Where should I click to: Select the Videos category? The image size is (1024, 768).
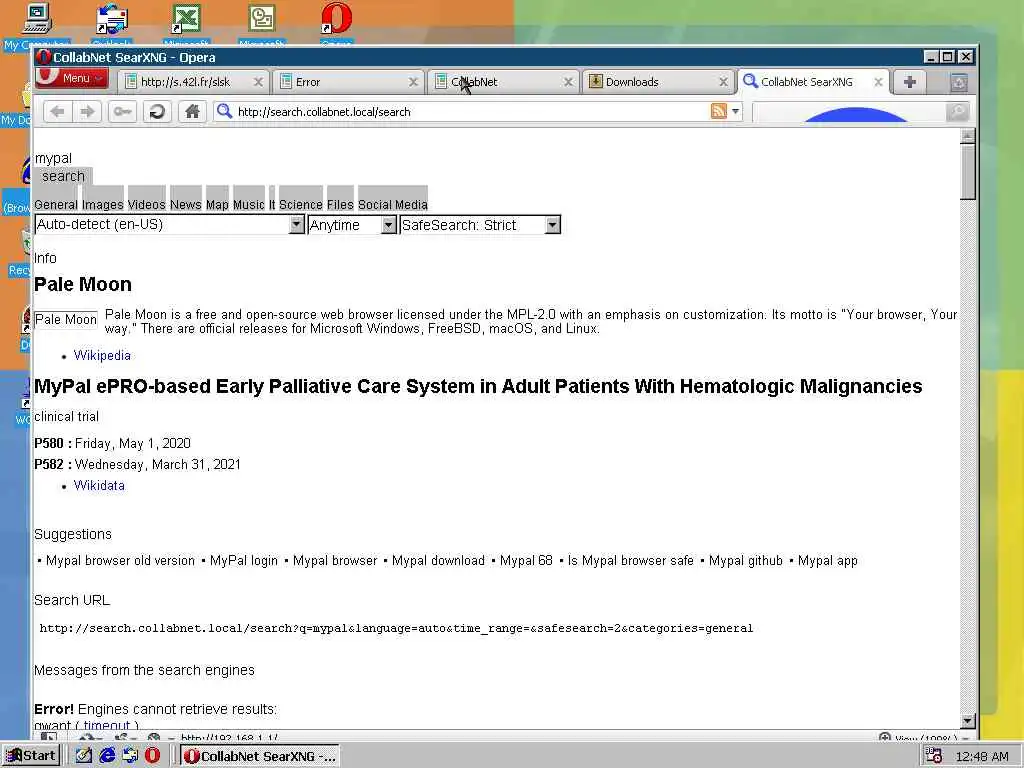pyautogui.click(x=147, y=204)
